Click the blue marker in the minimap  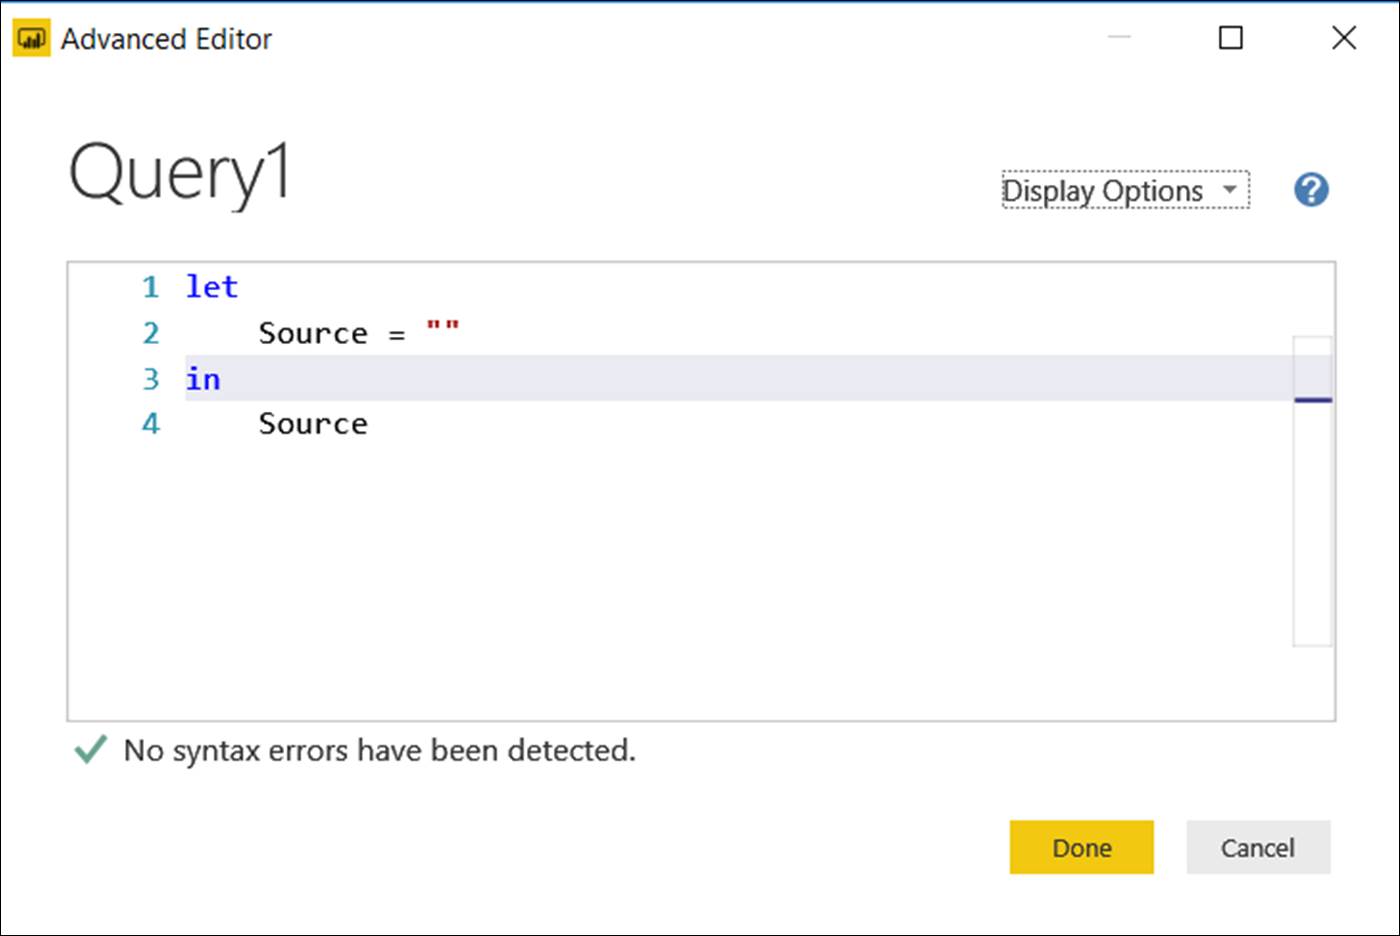(x=1312, y=400)
